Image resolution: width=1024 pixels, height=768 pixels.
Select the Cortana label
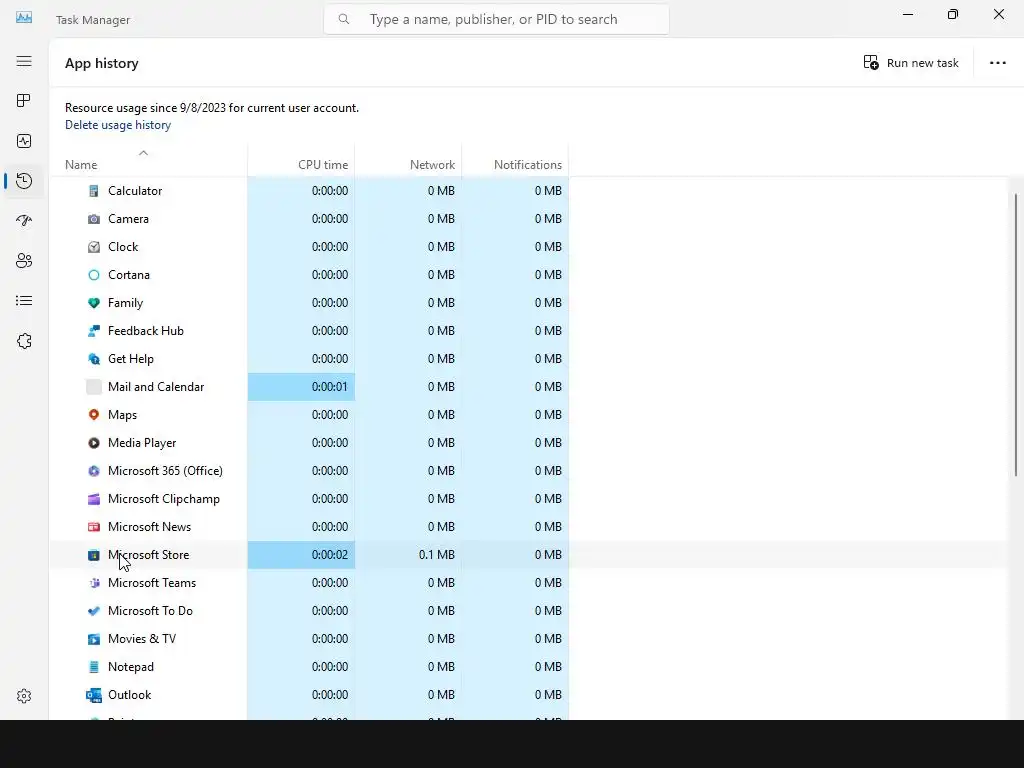[129, 275]
